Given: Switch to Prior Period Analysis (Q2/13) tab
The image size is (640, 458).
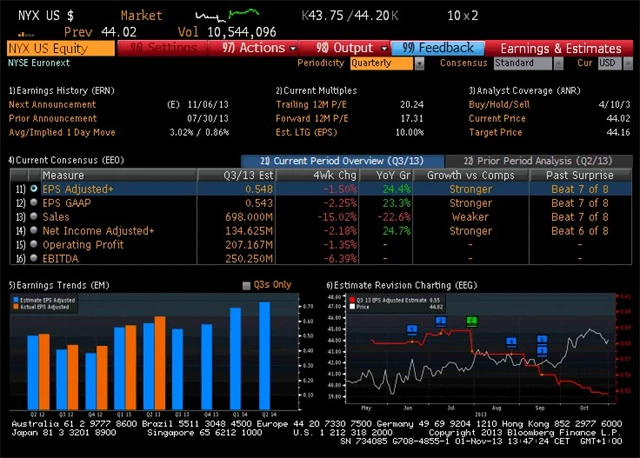Looking at the screenshot, I should point(538,160).
